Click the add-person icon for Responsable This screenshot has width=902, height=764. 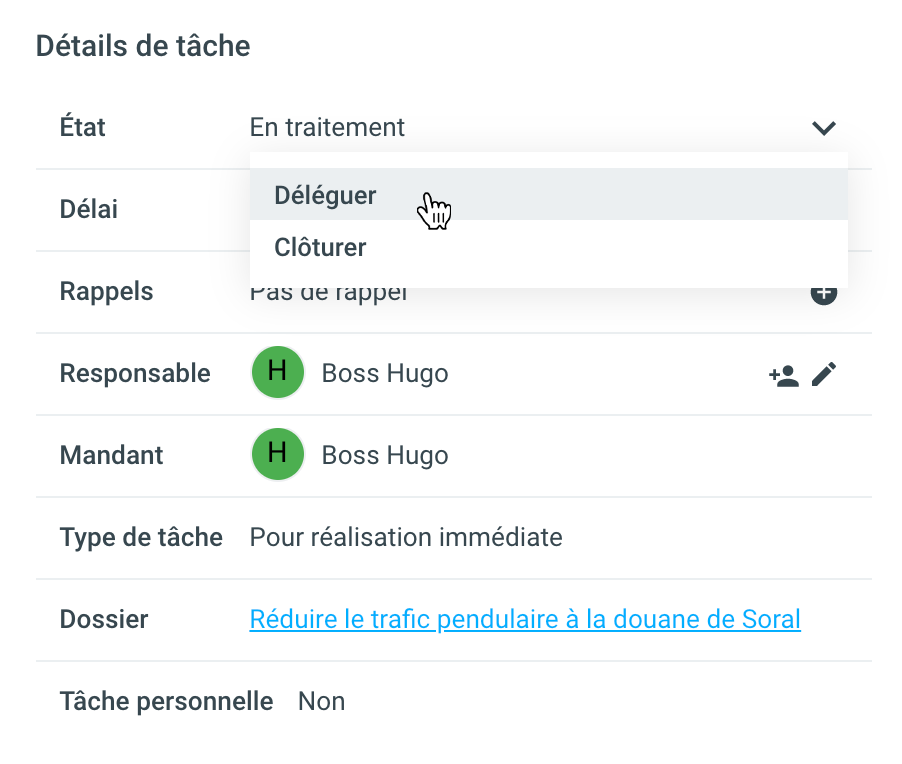click(783, 375)
